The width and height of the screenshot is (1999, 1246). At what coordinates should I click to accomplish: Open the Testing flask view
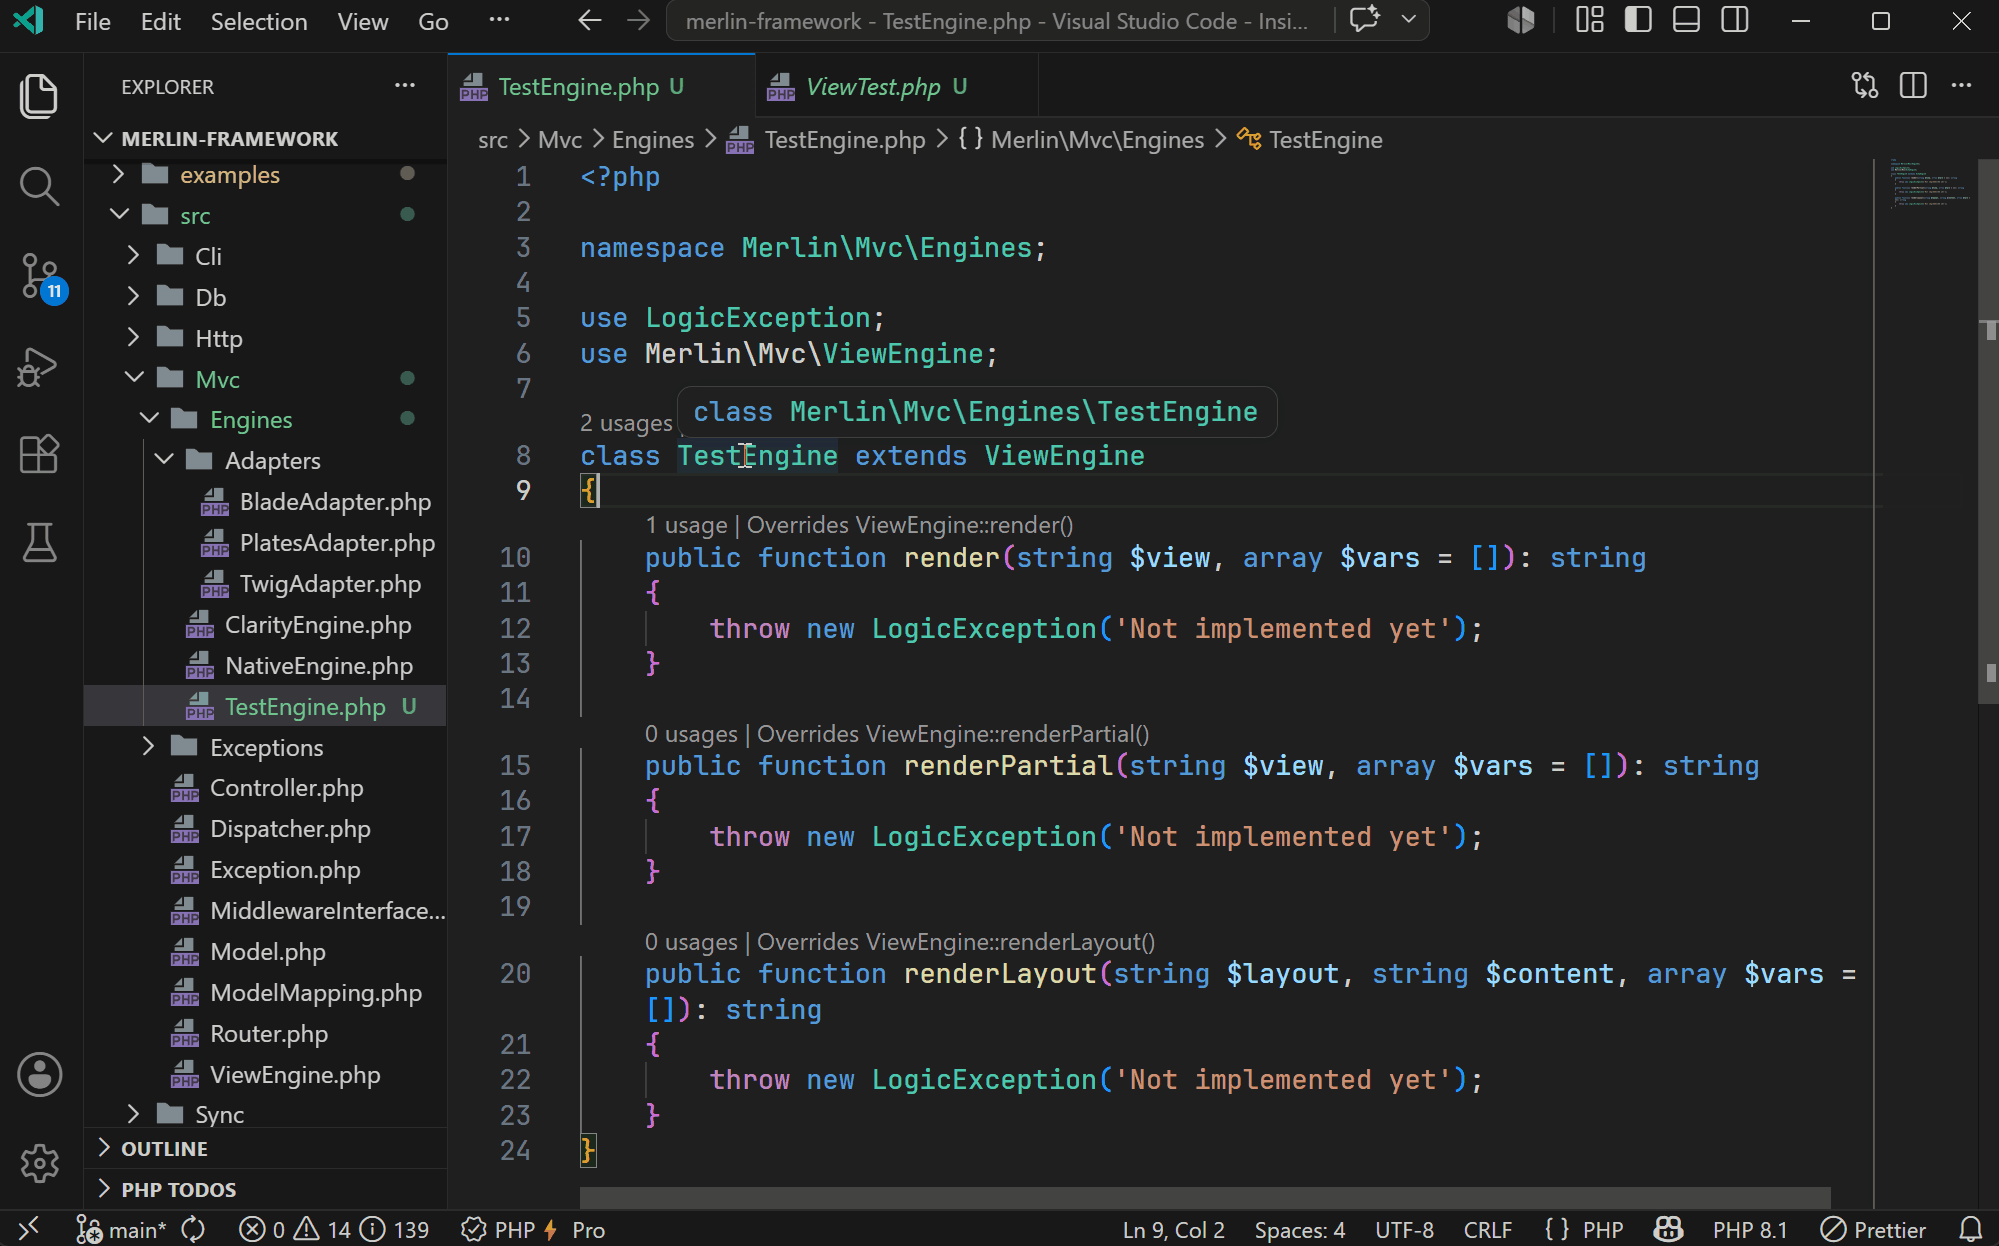(39, 543)
